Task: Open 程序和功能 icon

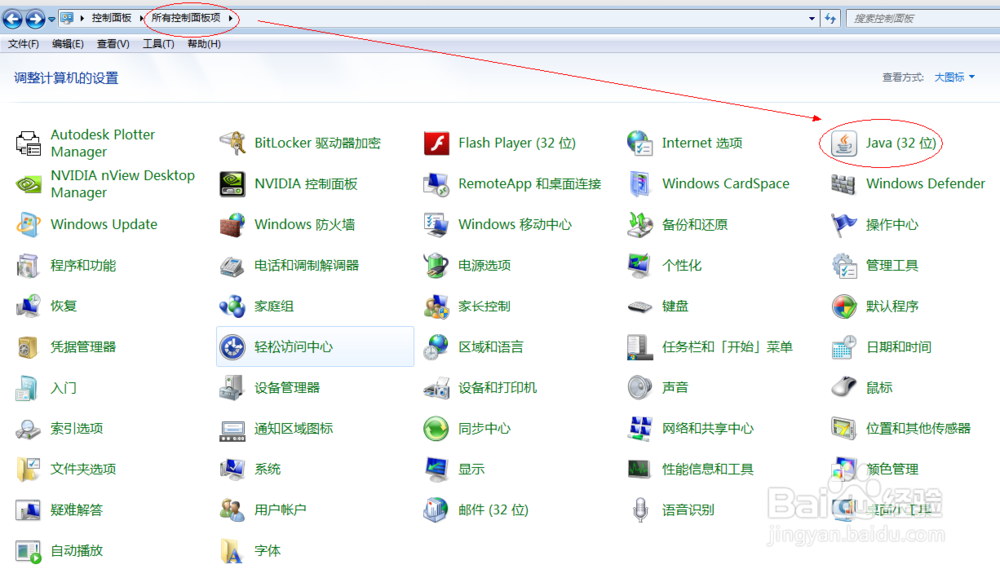Action: click(x=28, y=265)
